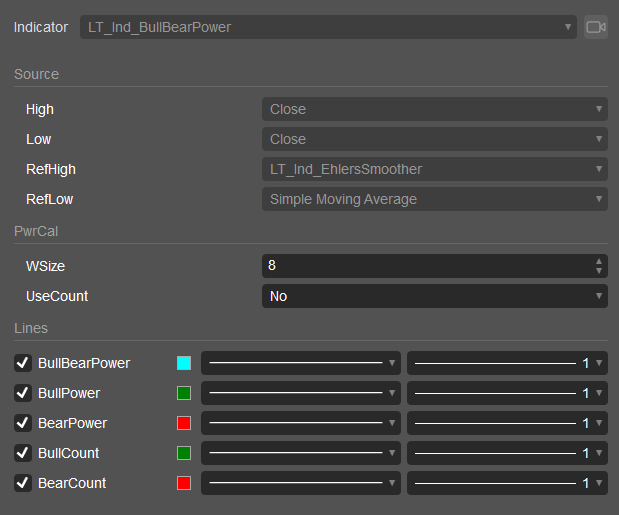Open the Indicator LT_Ind_BullBearPower dropdown
The width and height of the screenshot is (619, 515).
click(328, 27)
